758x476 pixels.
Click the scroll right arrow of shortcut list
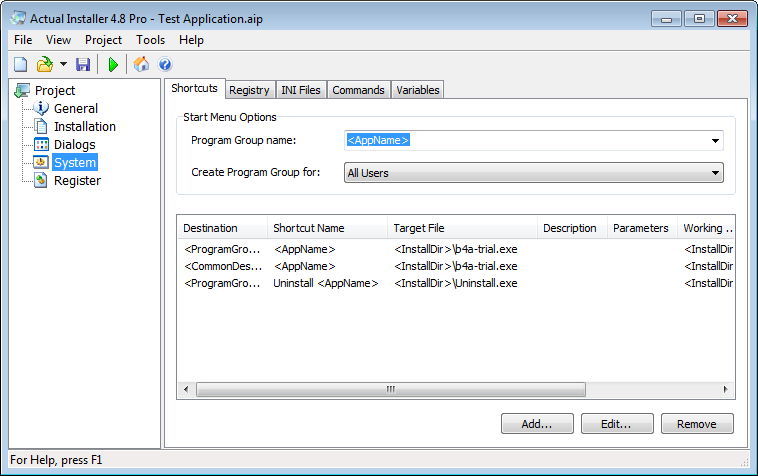[x=725, y=389]
